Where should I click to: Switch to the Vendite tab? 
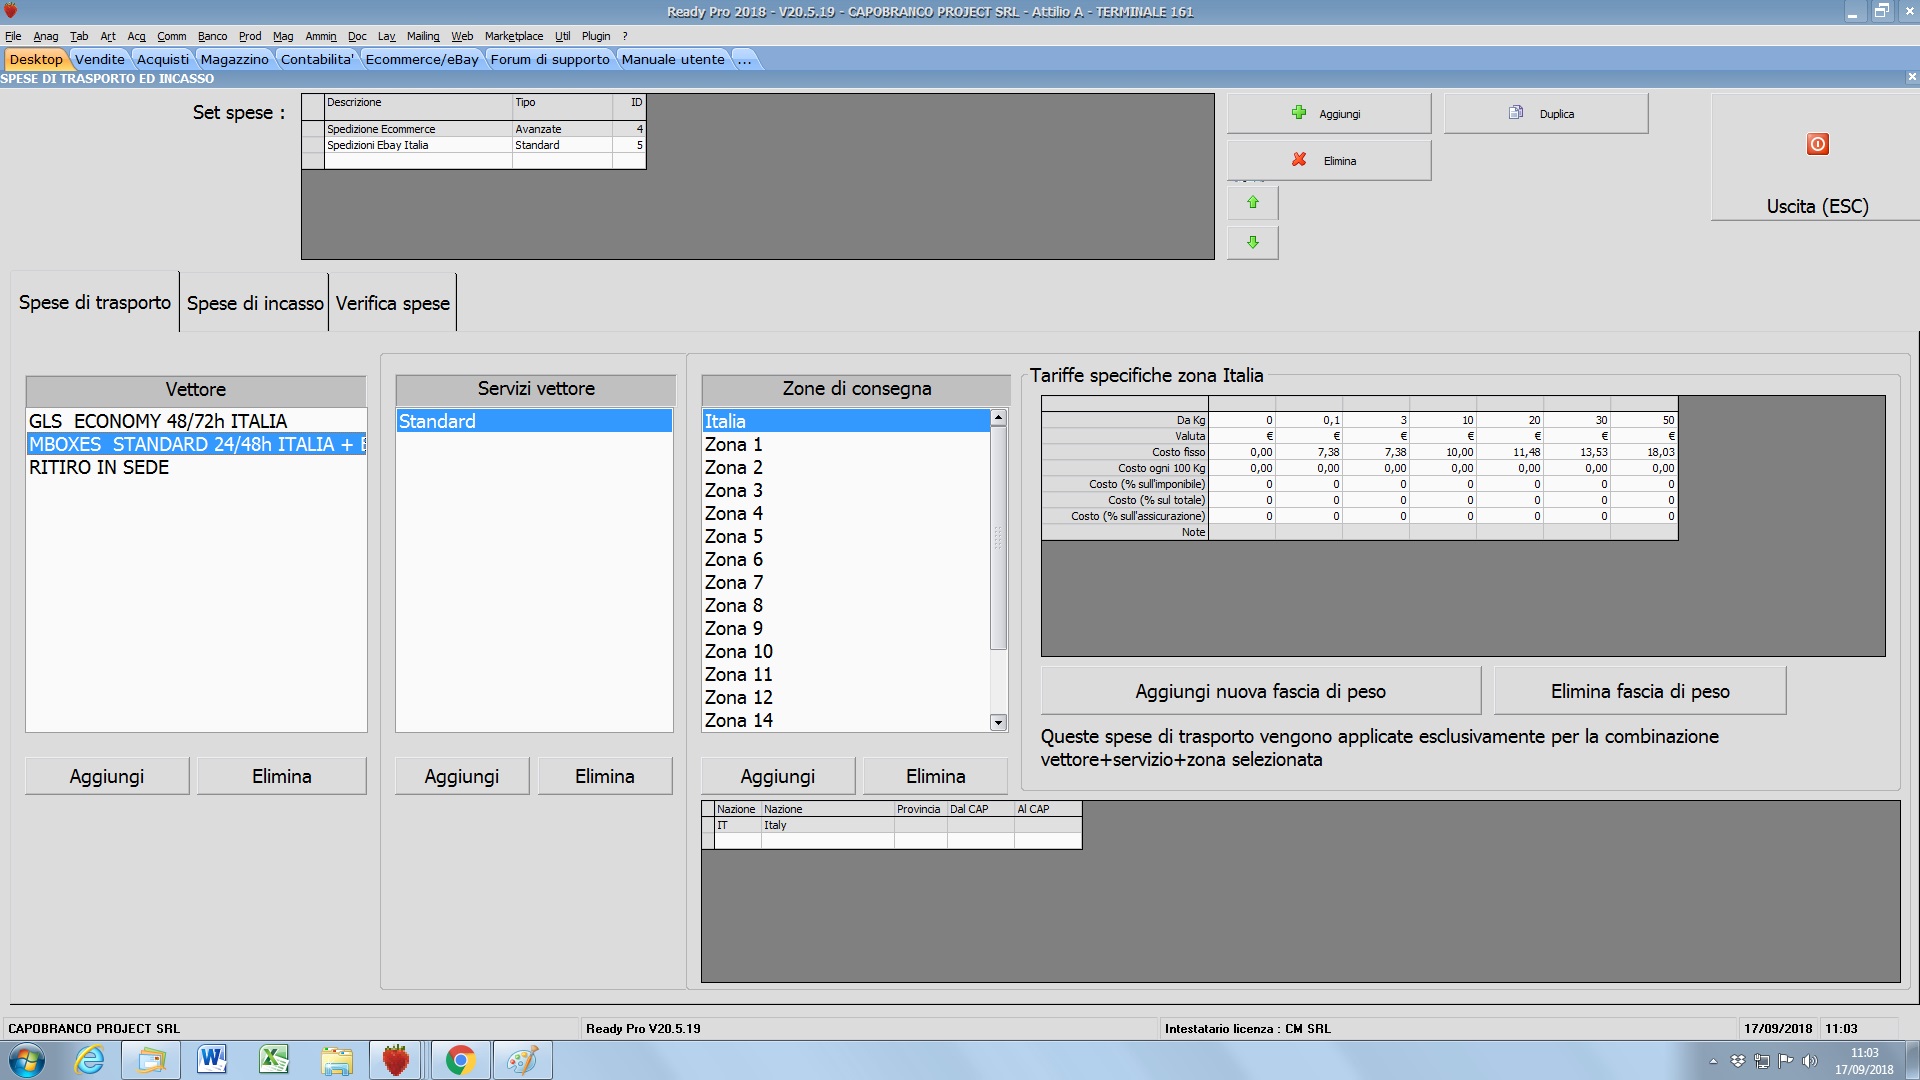(100, 59)
